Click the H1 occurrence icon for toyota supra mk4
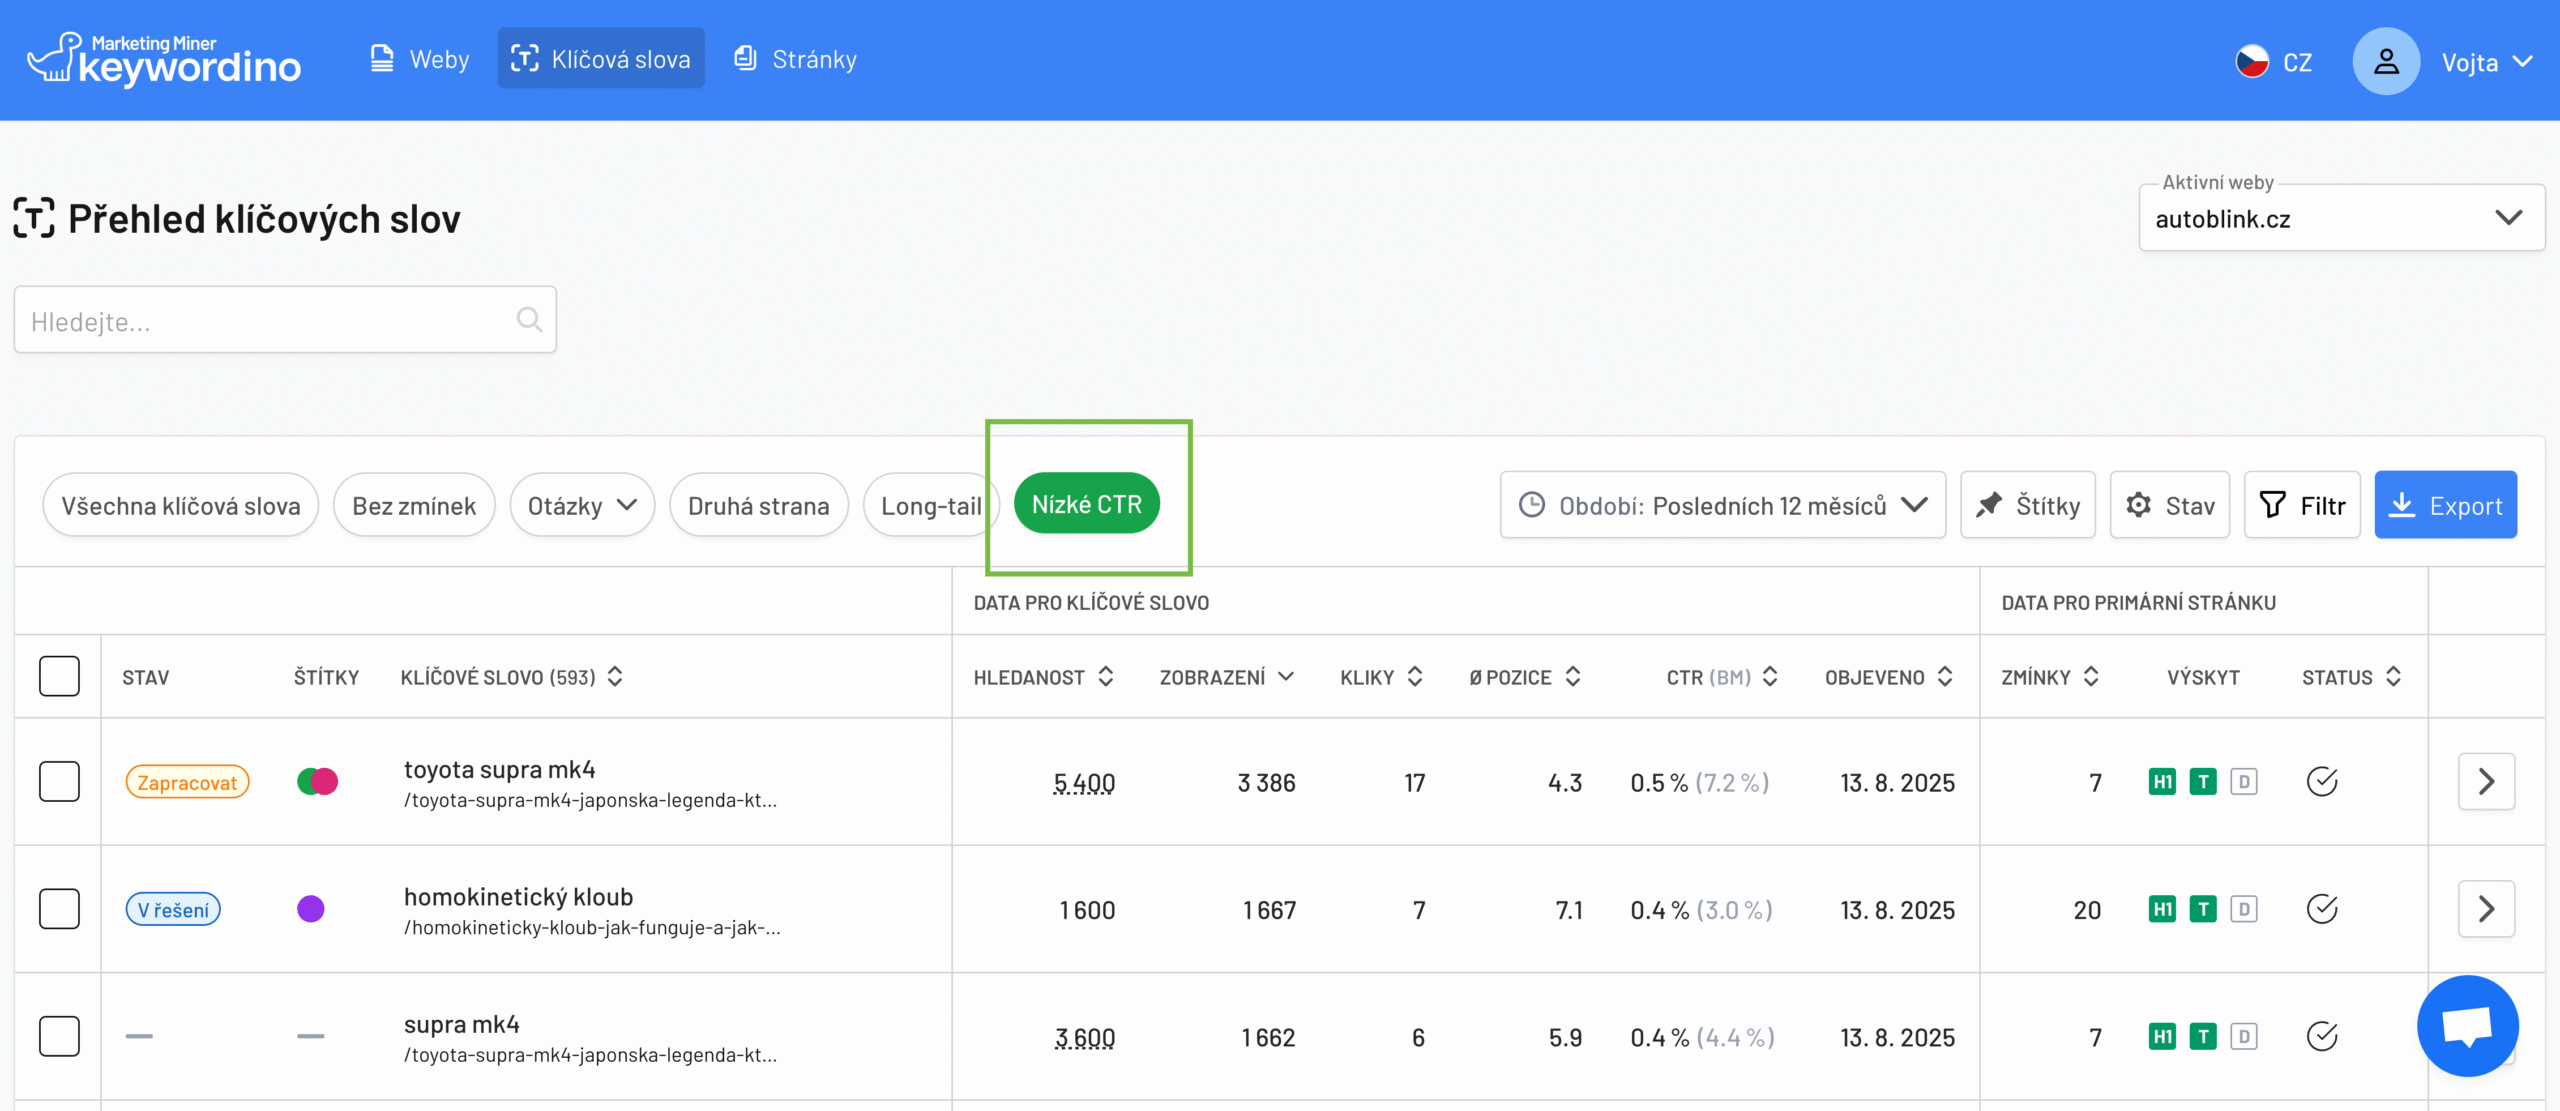2560x1111 pixels. pyautogui.click(x=2162, y=782)
